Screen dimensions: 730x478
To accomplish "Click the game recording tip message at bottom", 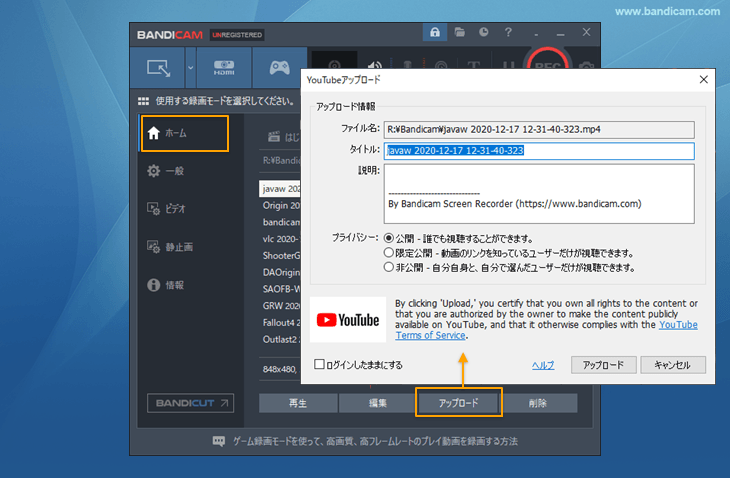I will (375, 441).
